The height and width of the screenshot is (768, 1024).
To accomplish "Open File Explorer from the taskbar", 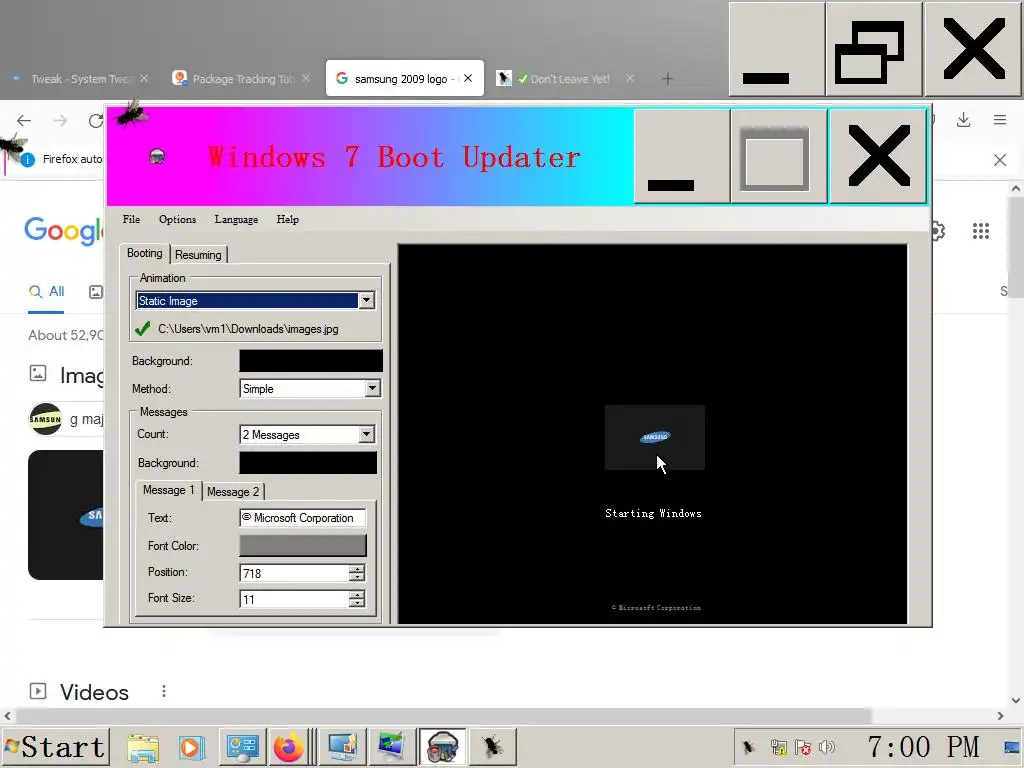I will [143, 747].
